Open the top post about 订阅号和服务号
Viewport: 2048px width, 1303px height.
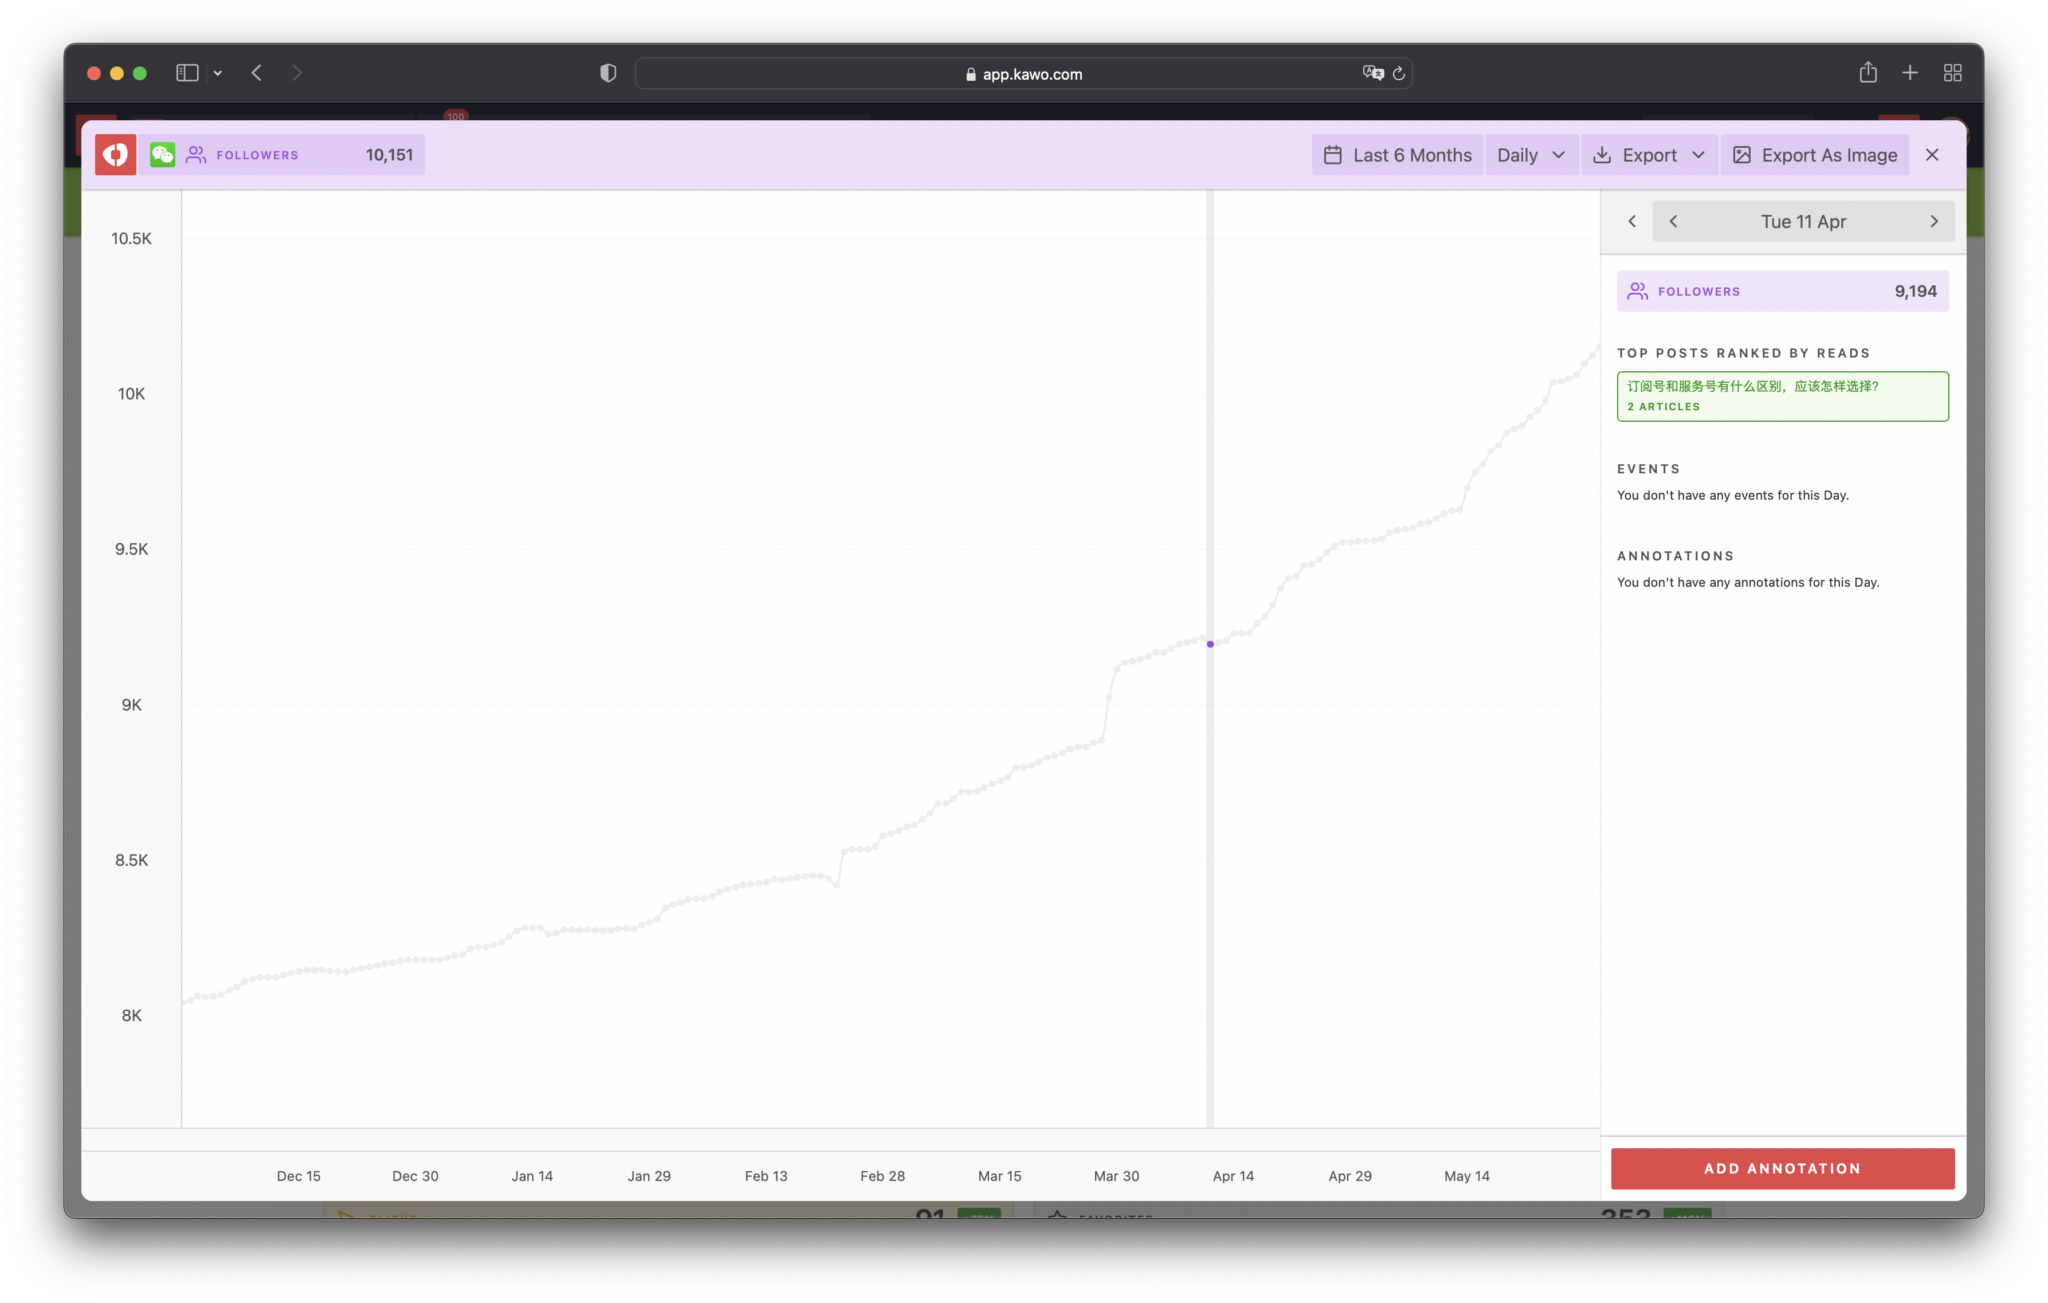tap(1782, 396)
